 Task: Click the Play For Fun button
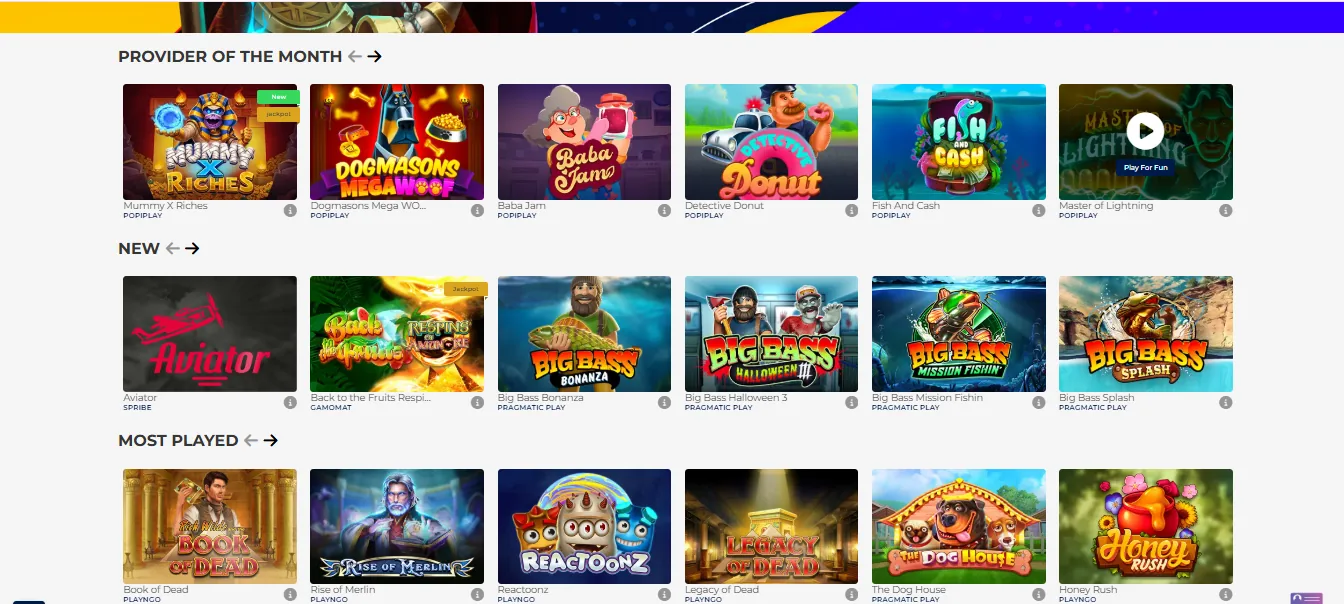1145,167
